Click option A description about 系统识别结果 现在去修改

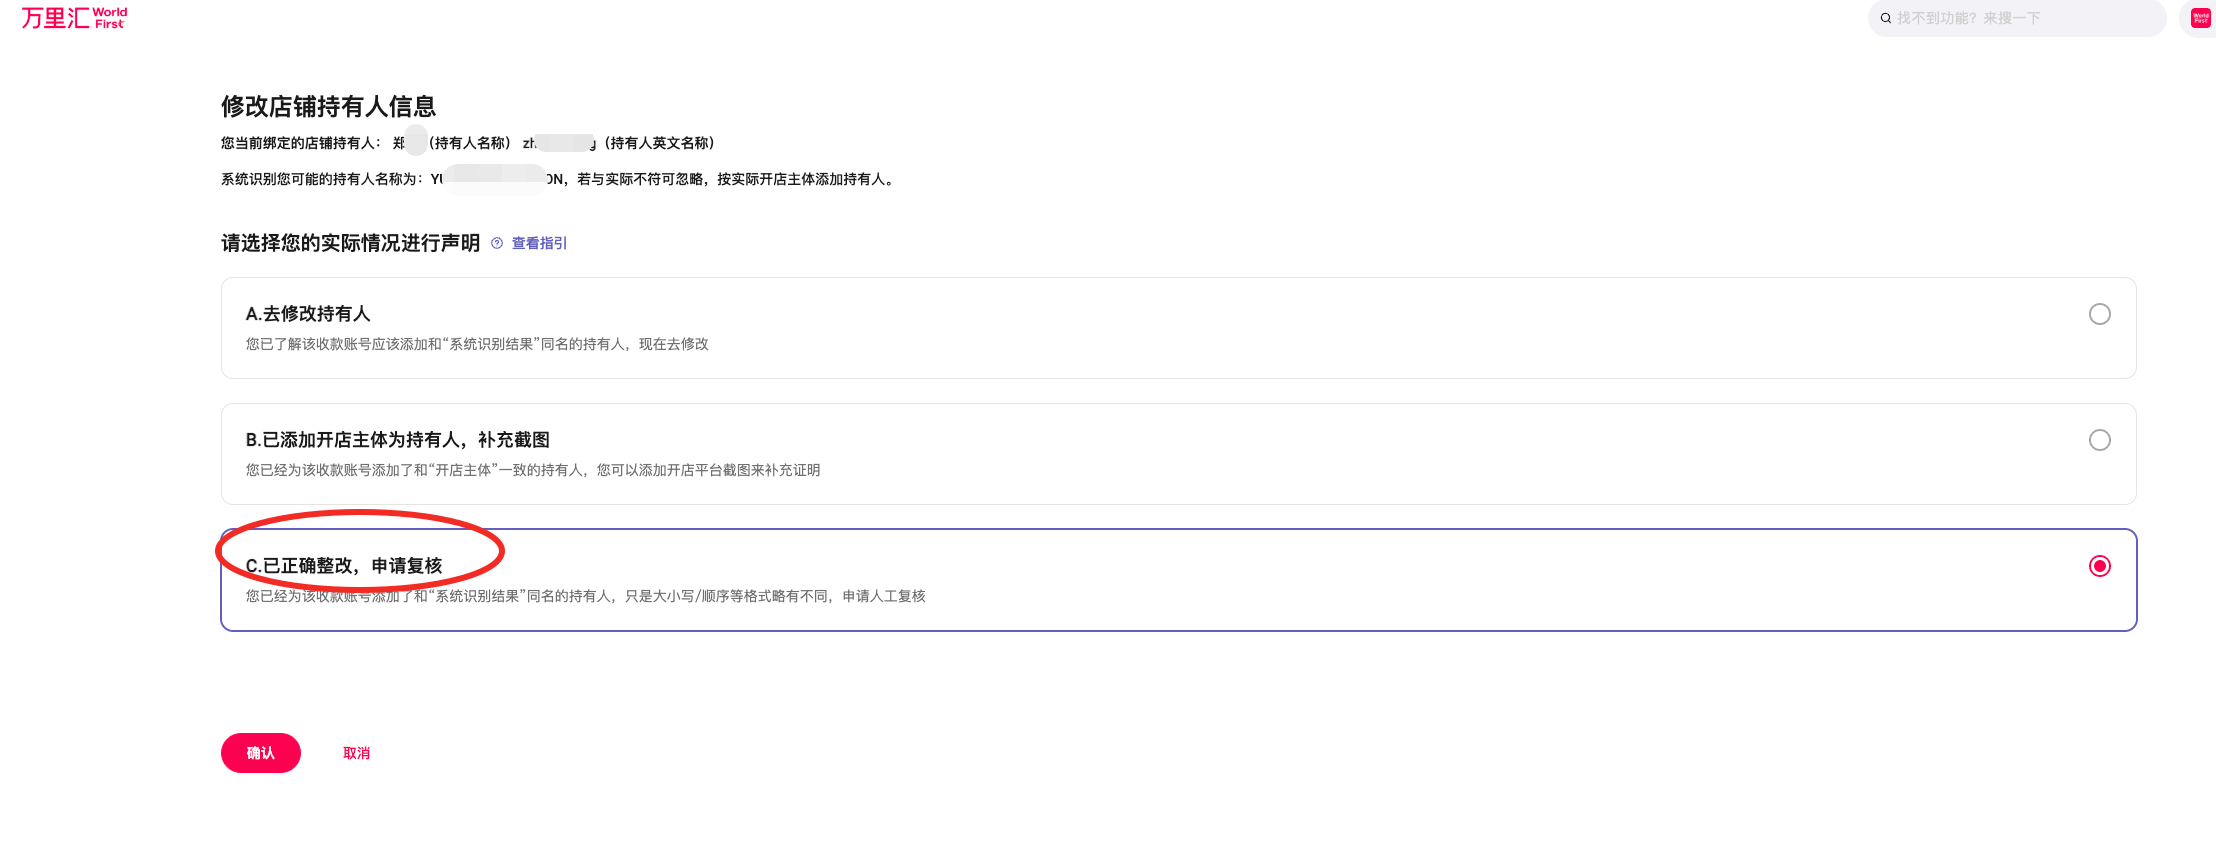(477, 344)
